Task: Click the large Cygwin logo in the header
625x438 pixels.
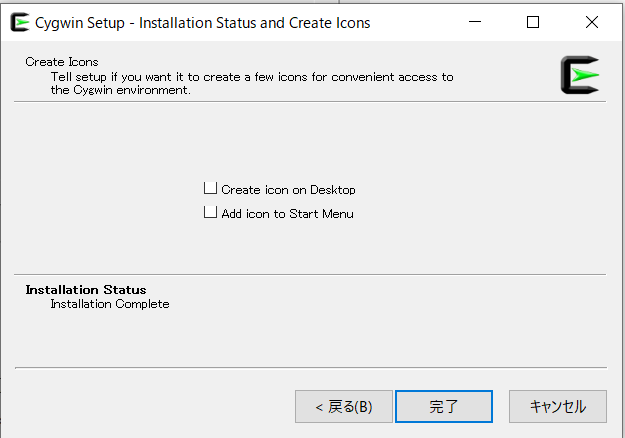Action: 579,75
